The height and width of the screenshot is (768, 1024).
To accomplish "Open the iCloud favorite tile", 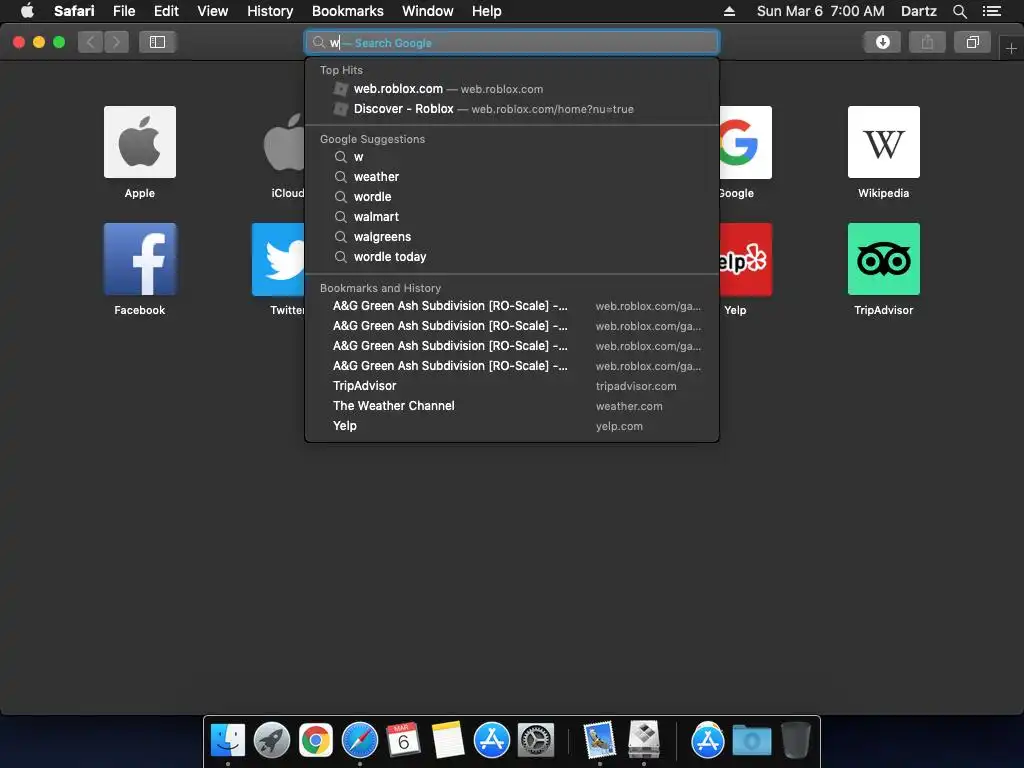I will click(x=284, y=142).
